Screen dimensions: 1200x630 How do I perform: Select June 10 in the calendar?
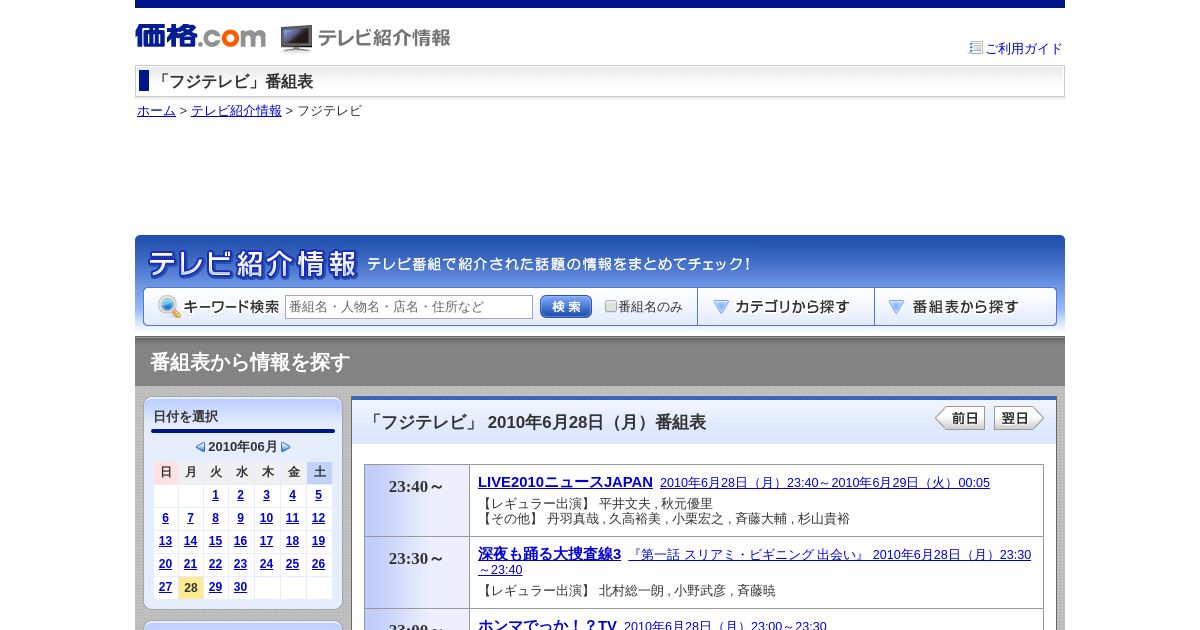tap(266, 518)
